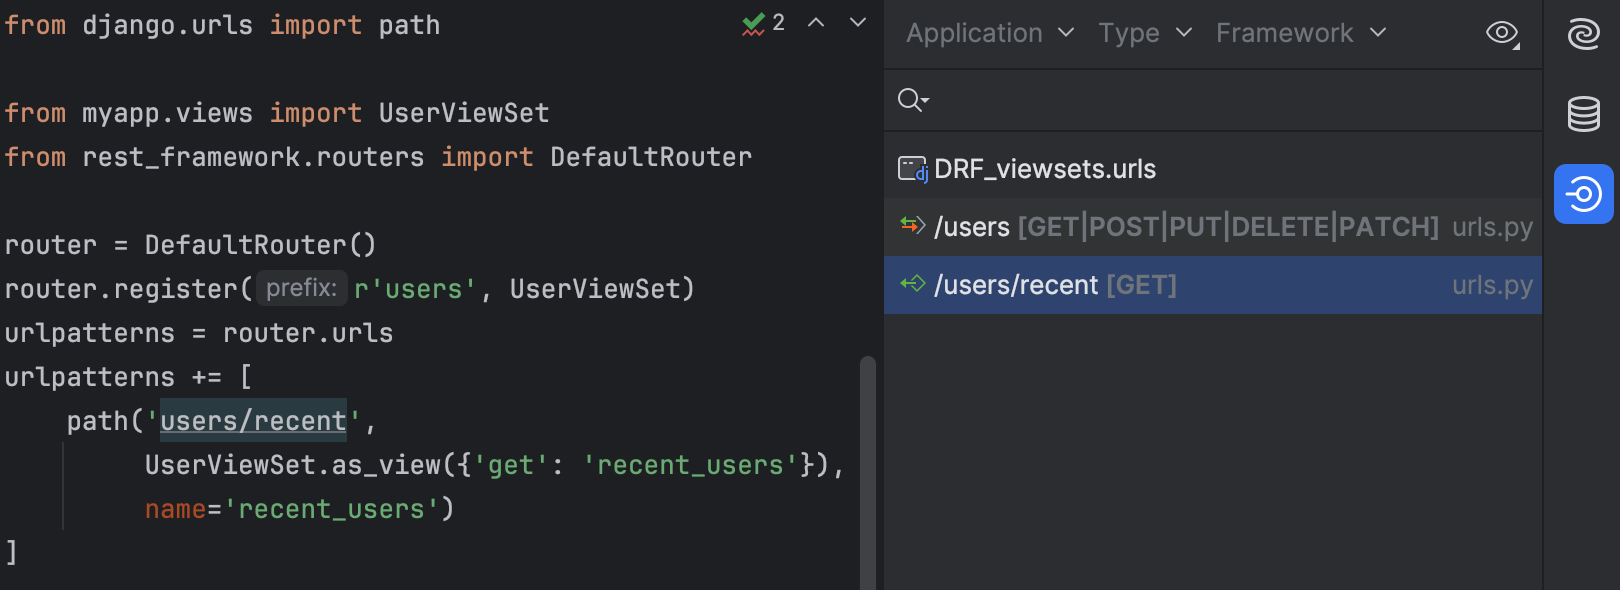The height and width of the screenshot is (590, 1620).
Task: Go to previous highlighted error arrow
Action: click(x=816, y=23)
